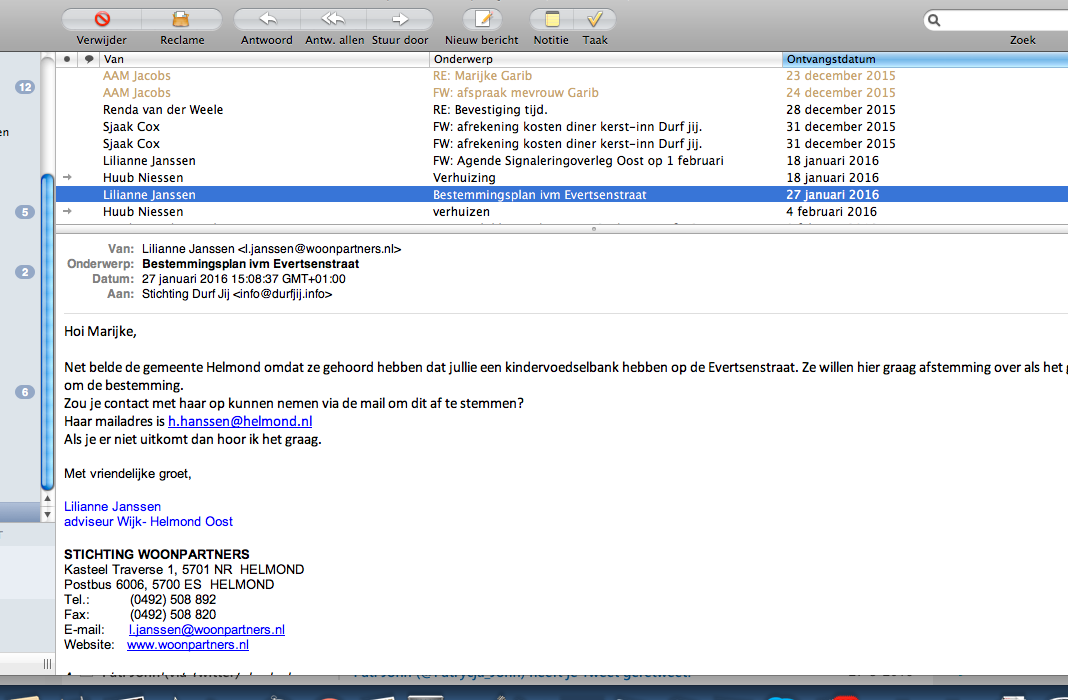Viewport: 1068px width, 700px height.
Task: Select the FW: Agende Signaleringoverleg Oost email
Action: (562, 161)
